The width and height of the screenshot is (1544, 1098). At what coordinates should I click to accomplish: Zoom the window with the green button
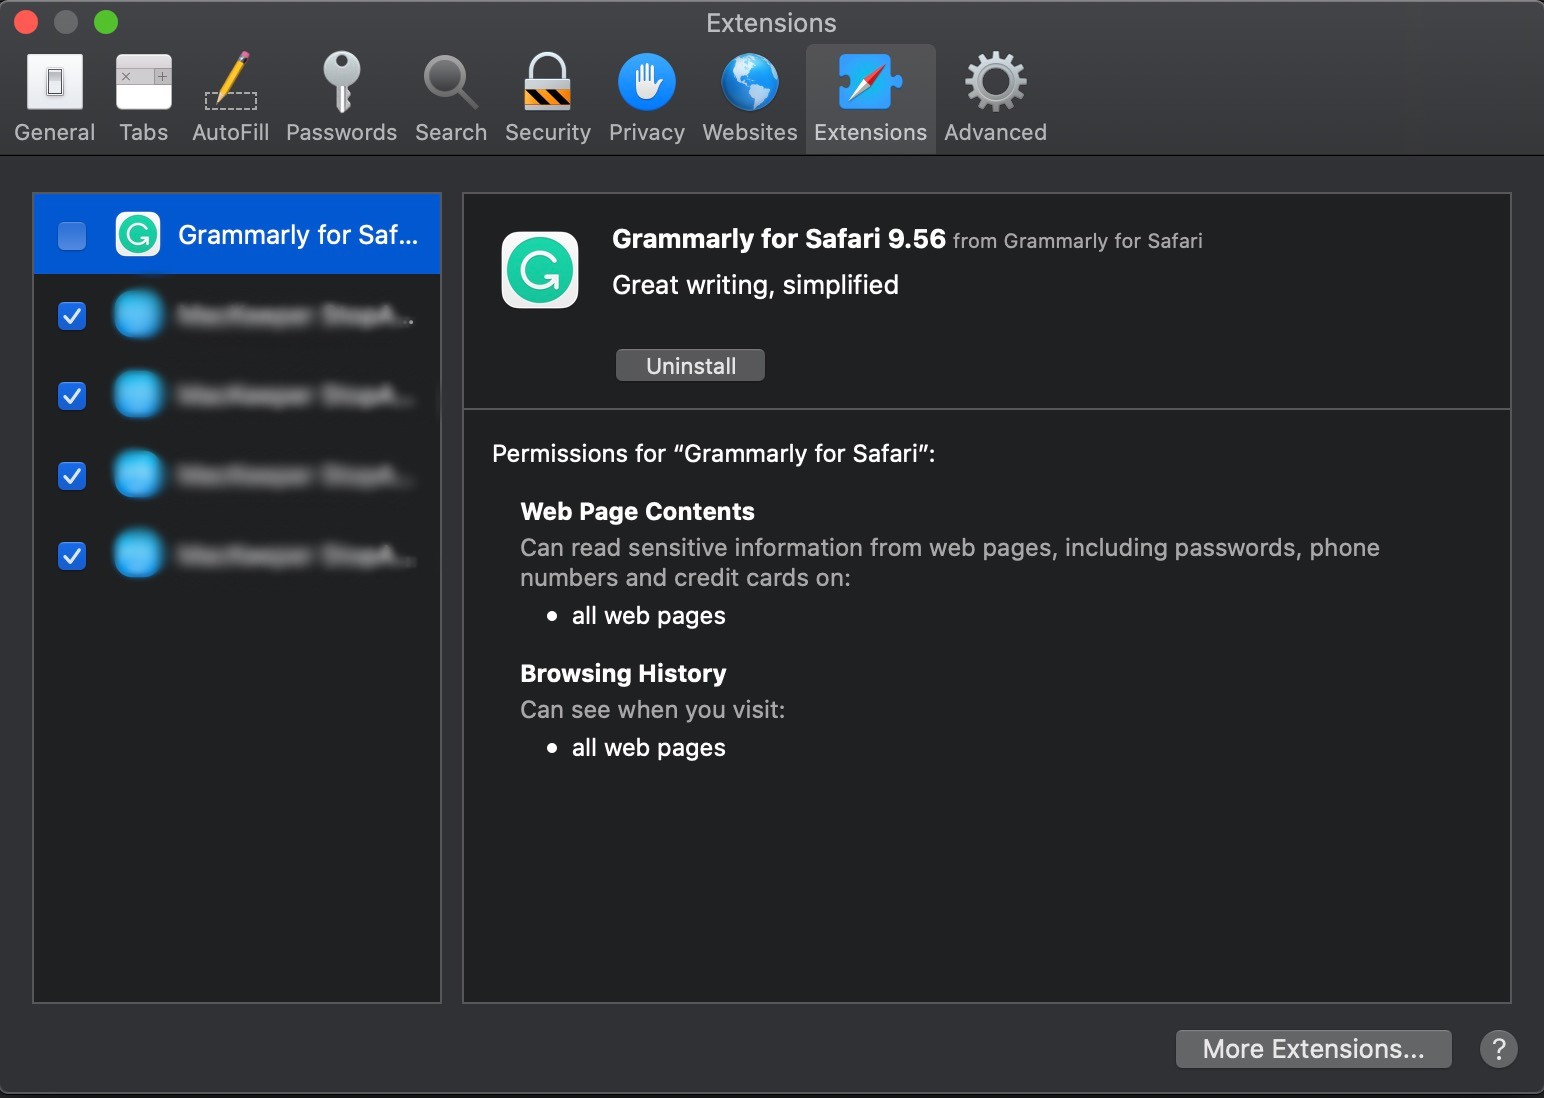coord(106,21)
